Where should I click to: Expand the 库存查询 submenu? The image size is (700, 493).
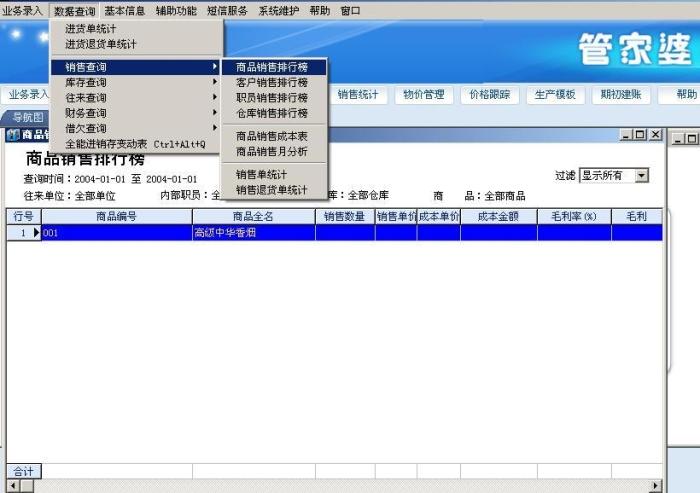coord(86,83)
